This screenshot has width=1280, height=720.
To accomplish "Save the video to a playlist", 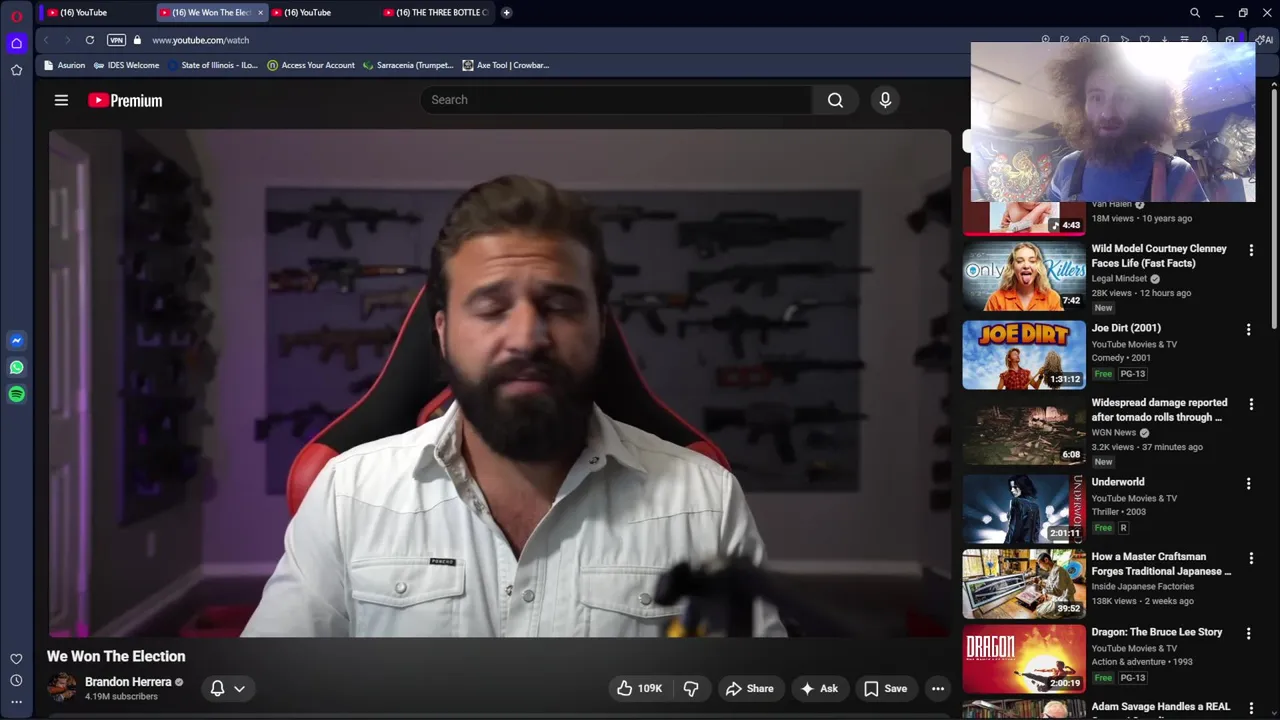I will [886, 688].
